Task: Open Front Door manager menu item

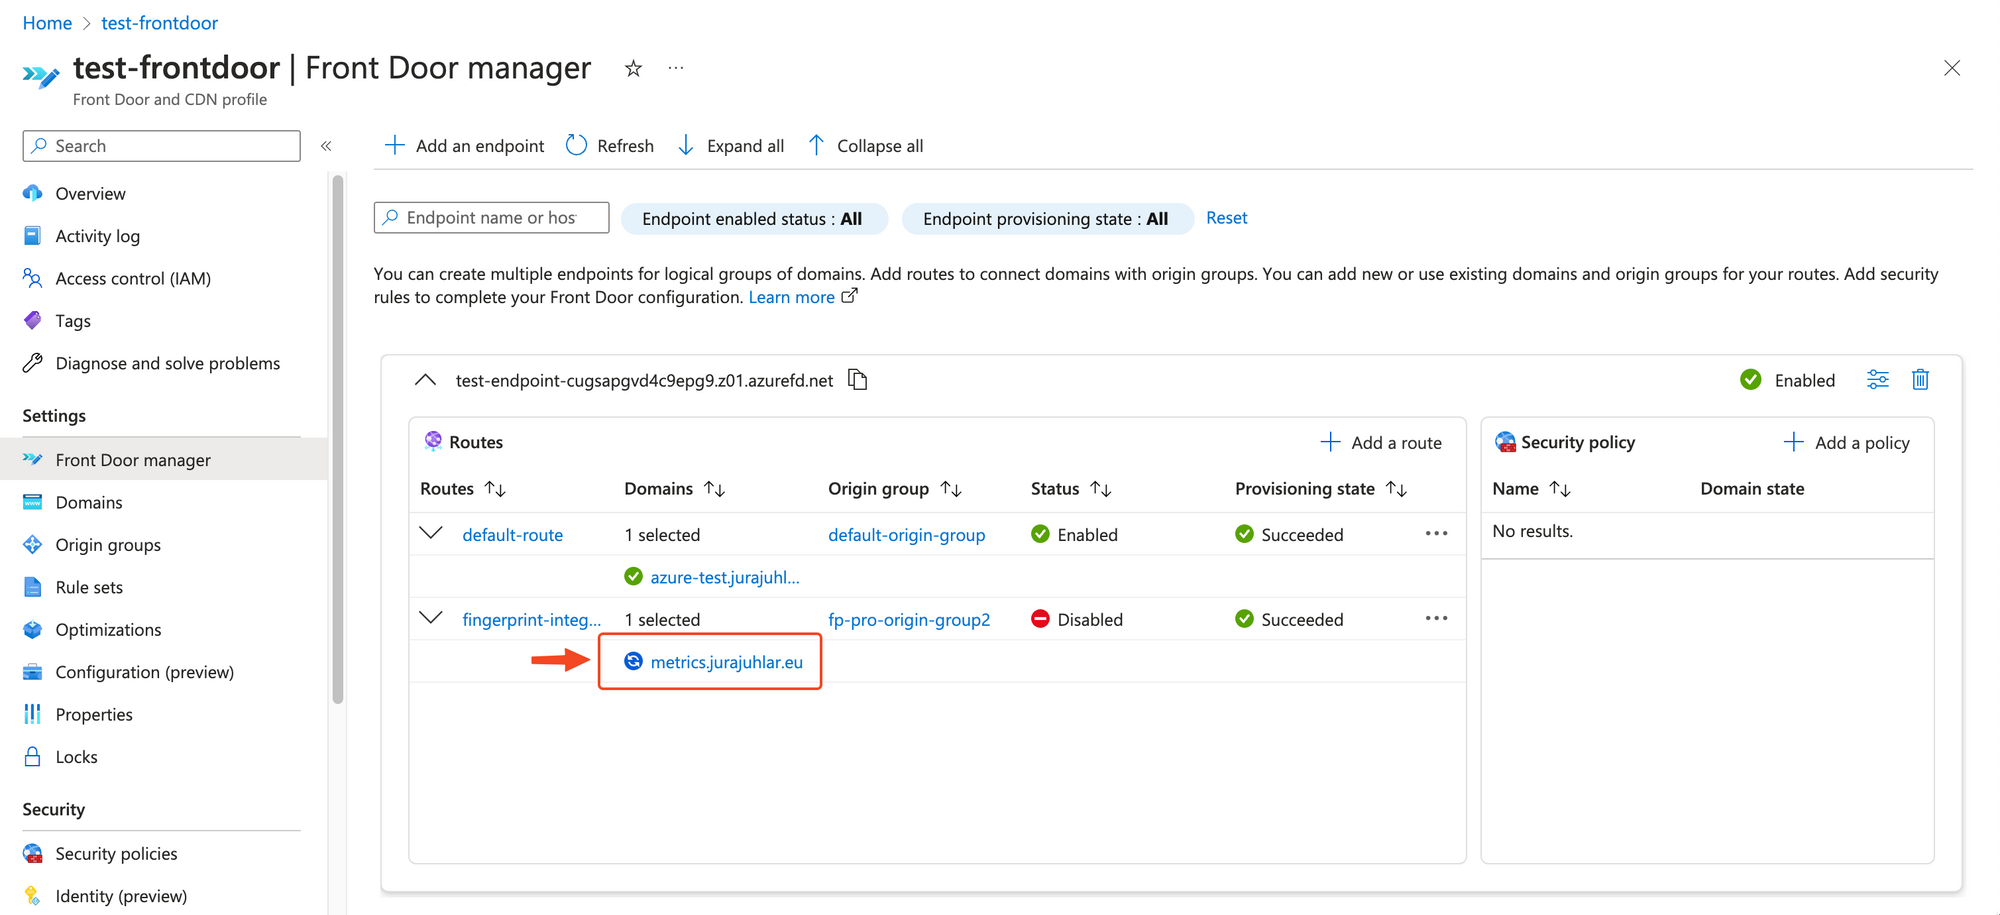Action: tap(164, 459)
